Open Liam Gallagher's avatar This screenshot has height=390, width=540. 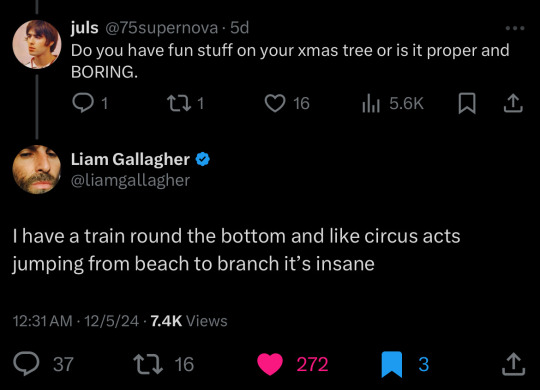37,170
